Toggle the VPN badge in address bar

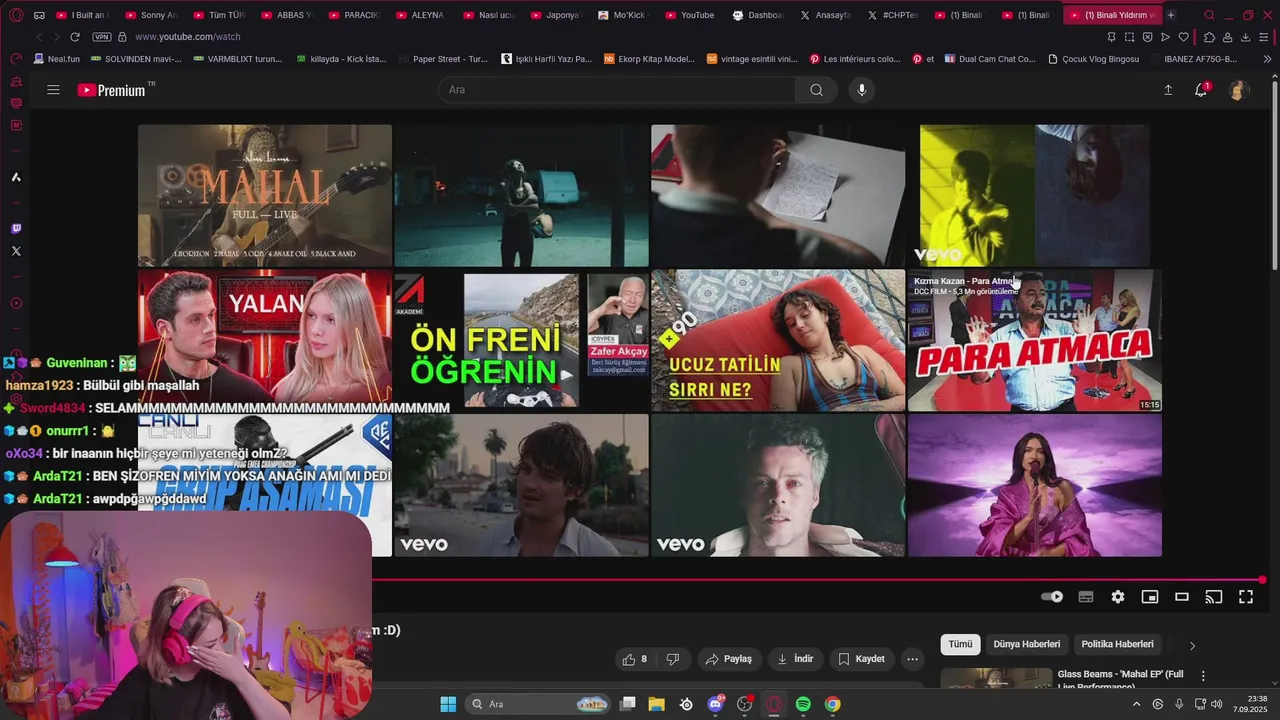click(102, 37)
